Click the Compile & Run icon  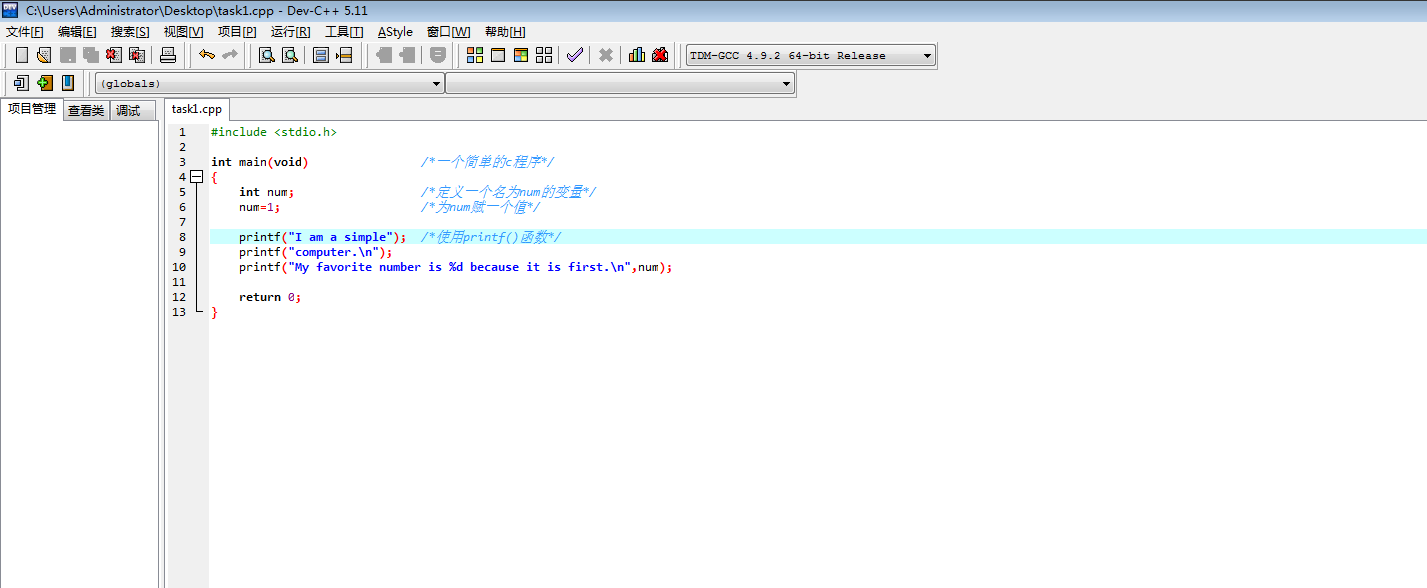521,55
